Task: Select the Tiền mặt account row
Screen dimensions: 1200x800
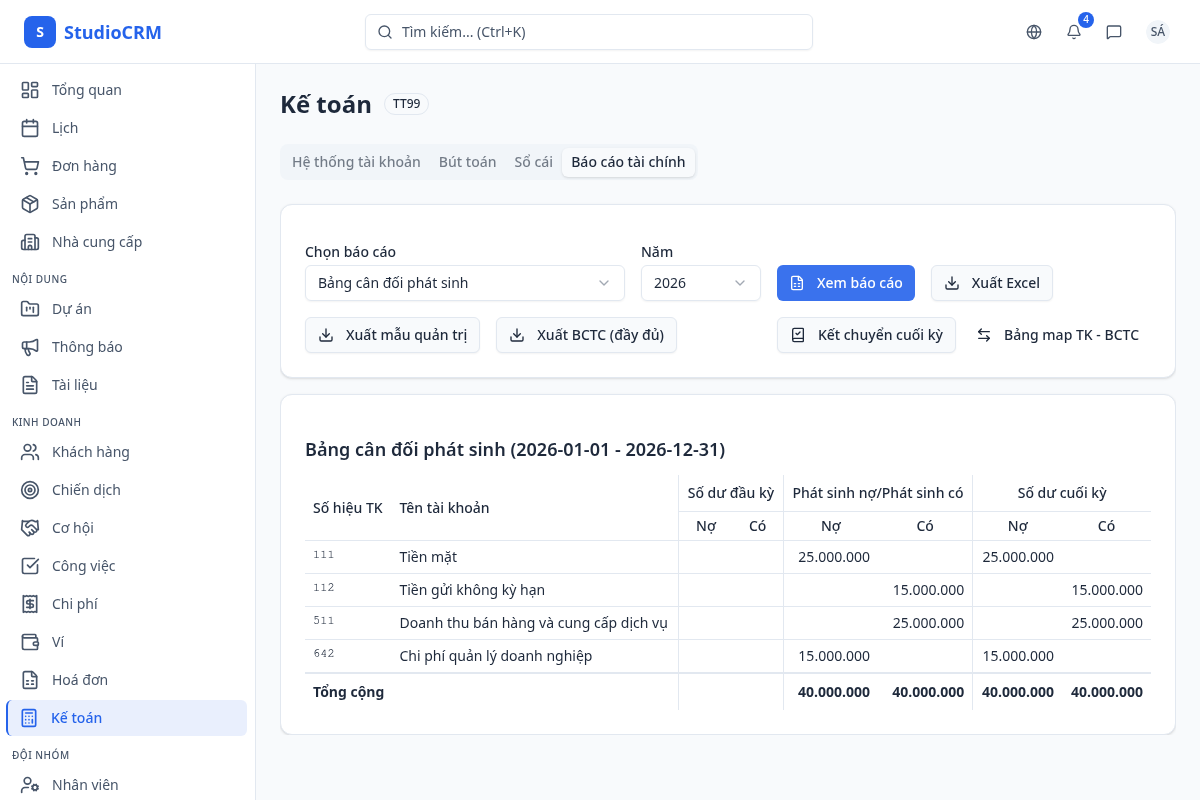Action: coord(428,557)
